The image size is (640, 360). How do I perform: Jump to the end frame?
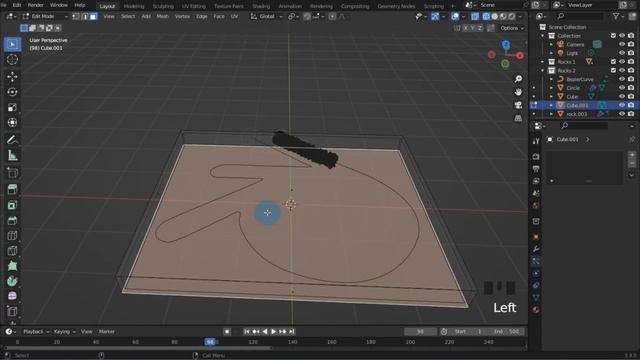pos(291,331)
